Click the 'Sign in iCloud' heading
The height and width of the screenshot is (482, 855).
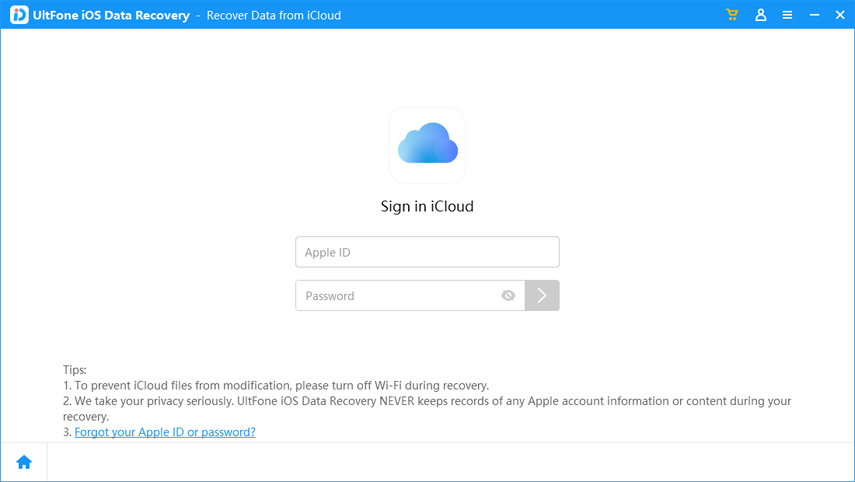(x=427, y=207)
